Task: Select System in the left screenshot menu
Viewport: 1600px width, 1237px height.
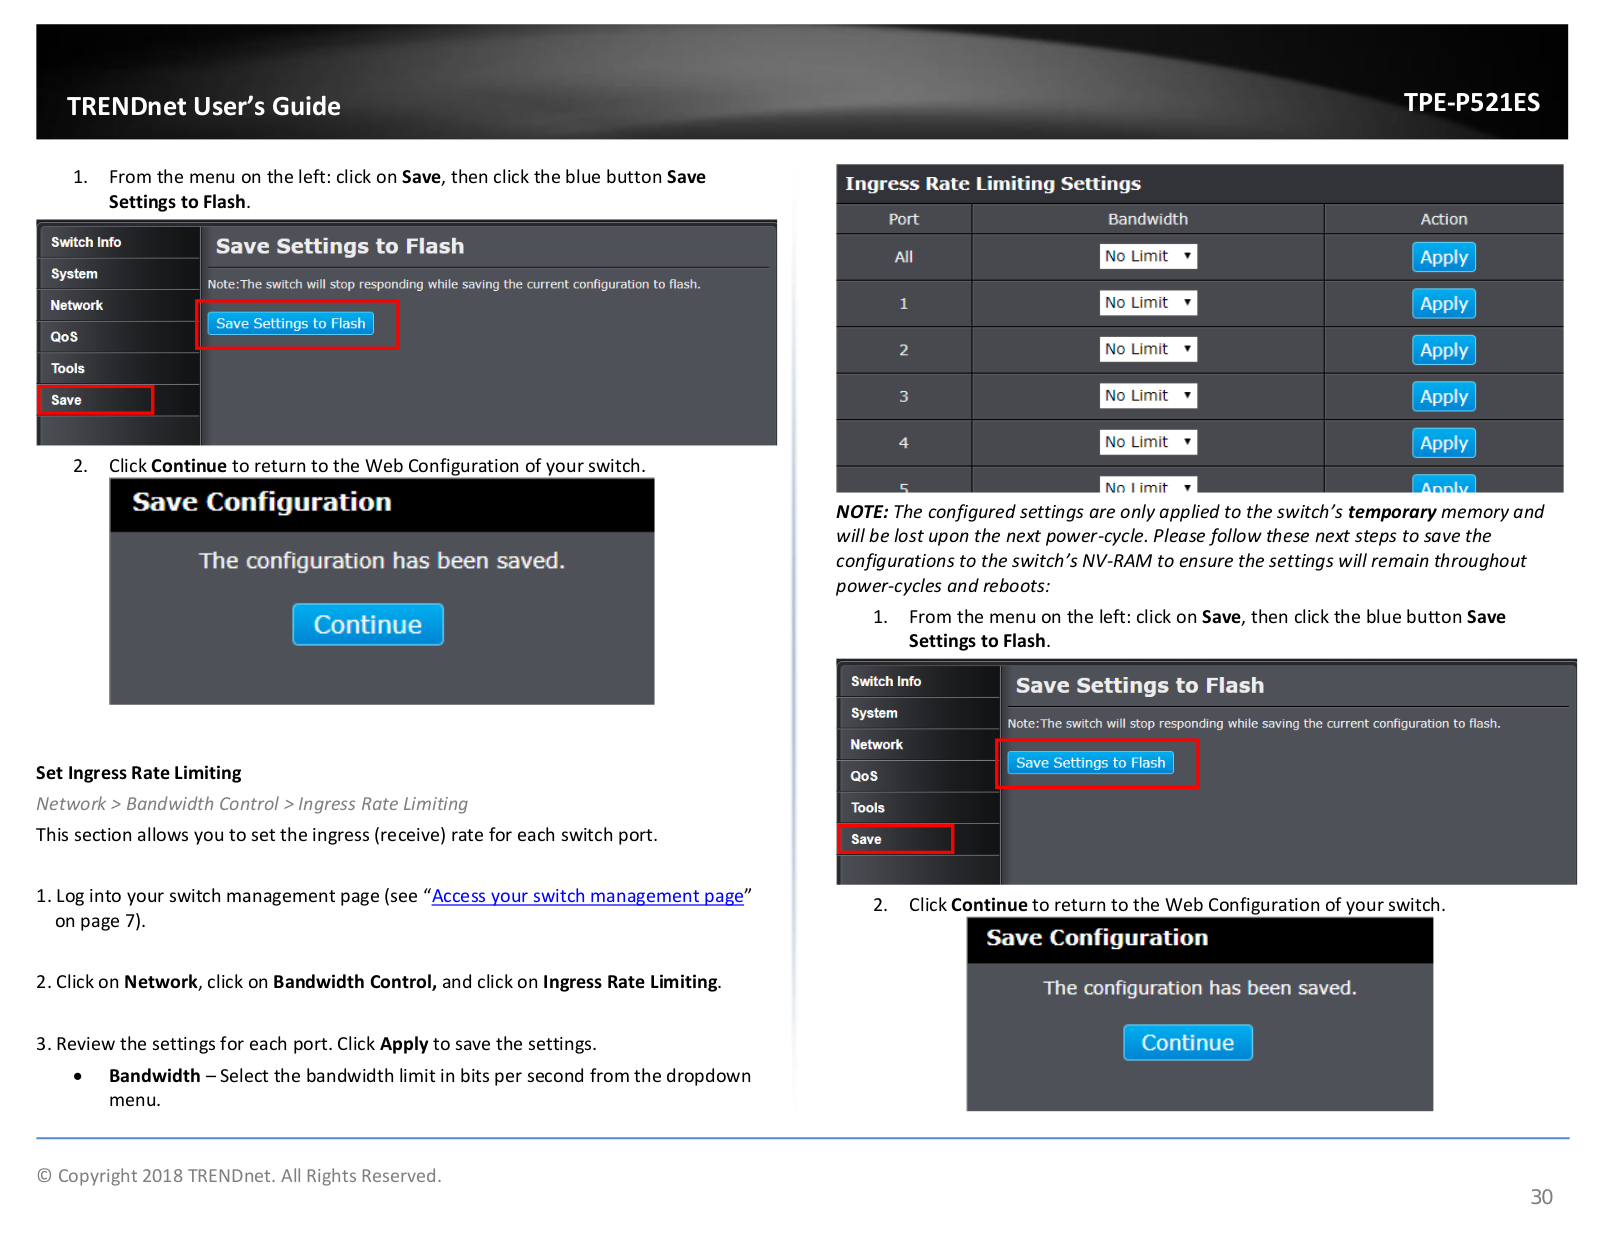Action: point(119,274)
